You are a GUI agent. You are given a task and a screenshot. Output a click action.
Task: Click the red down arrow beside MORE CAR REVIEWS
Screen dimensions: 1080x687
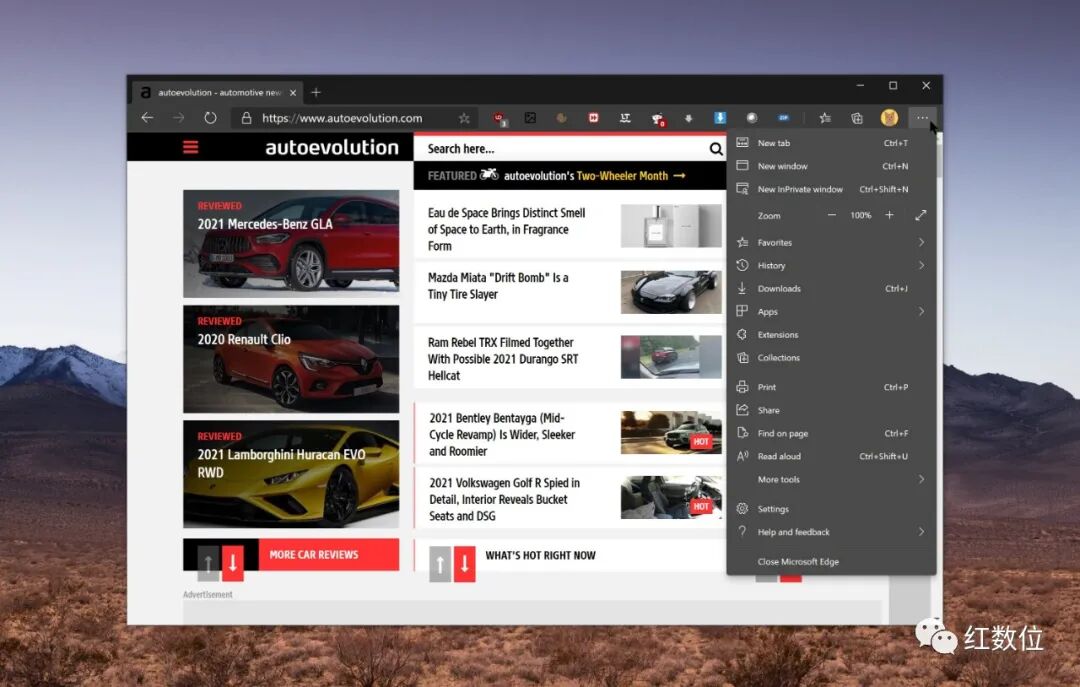click(233, 563)
